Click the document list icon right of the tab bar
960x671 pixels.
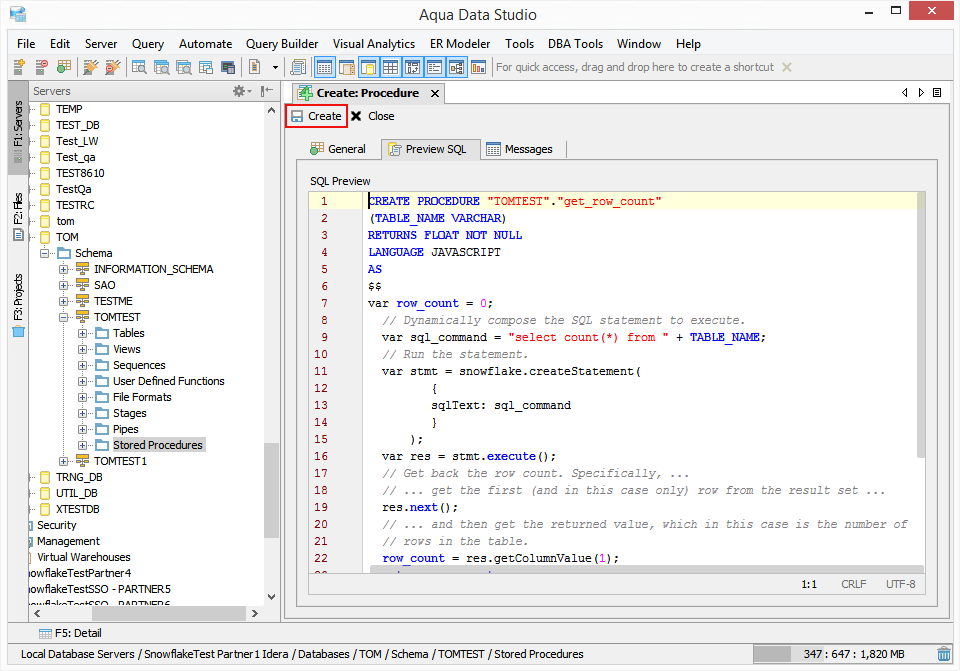pos(937,92)
